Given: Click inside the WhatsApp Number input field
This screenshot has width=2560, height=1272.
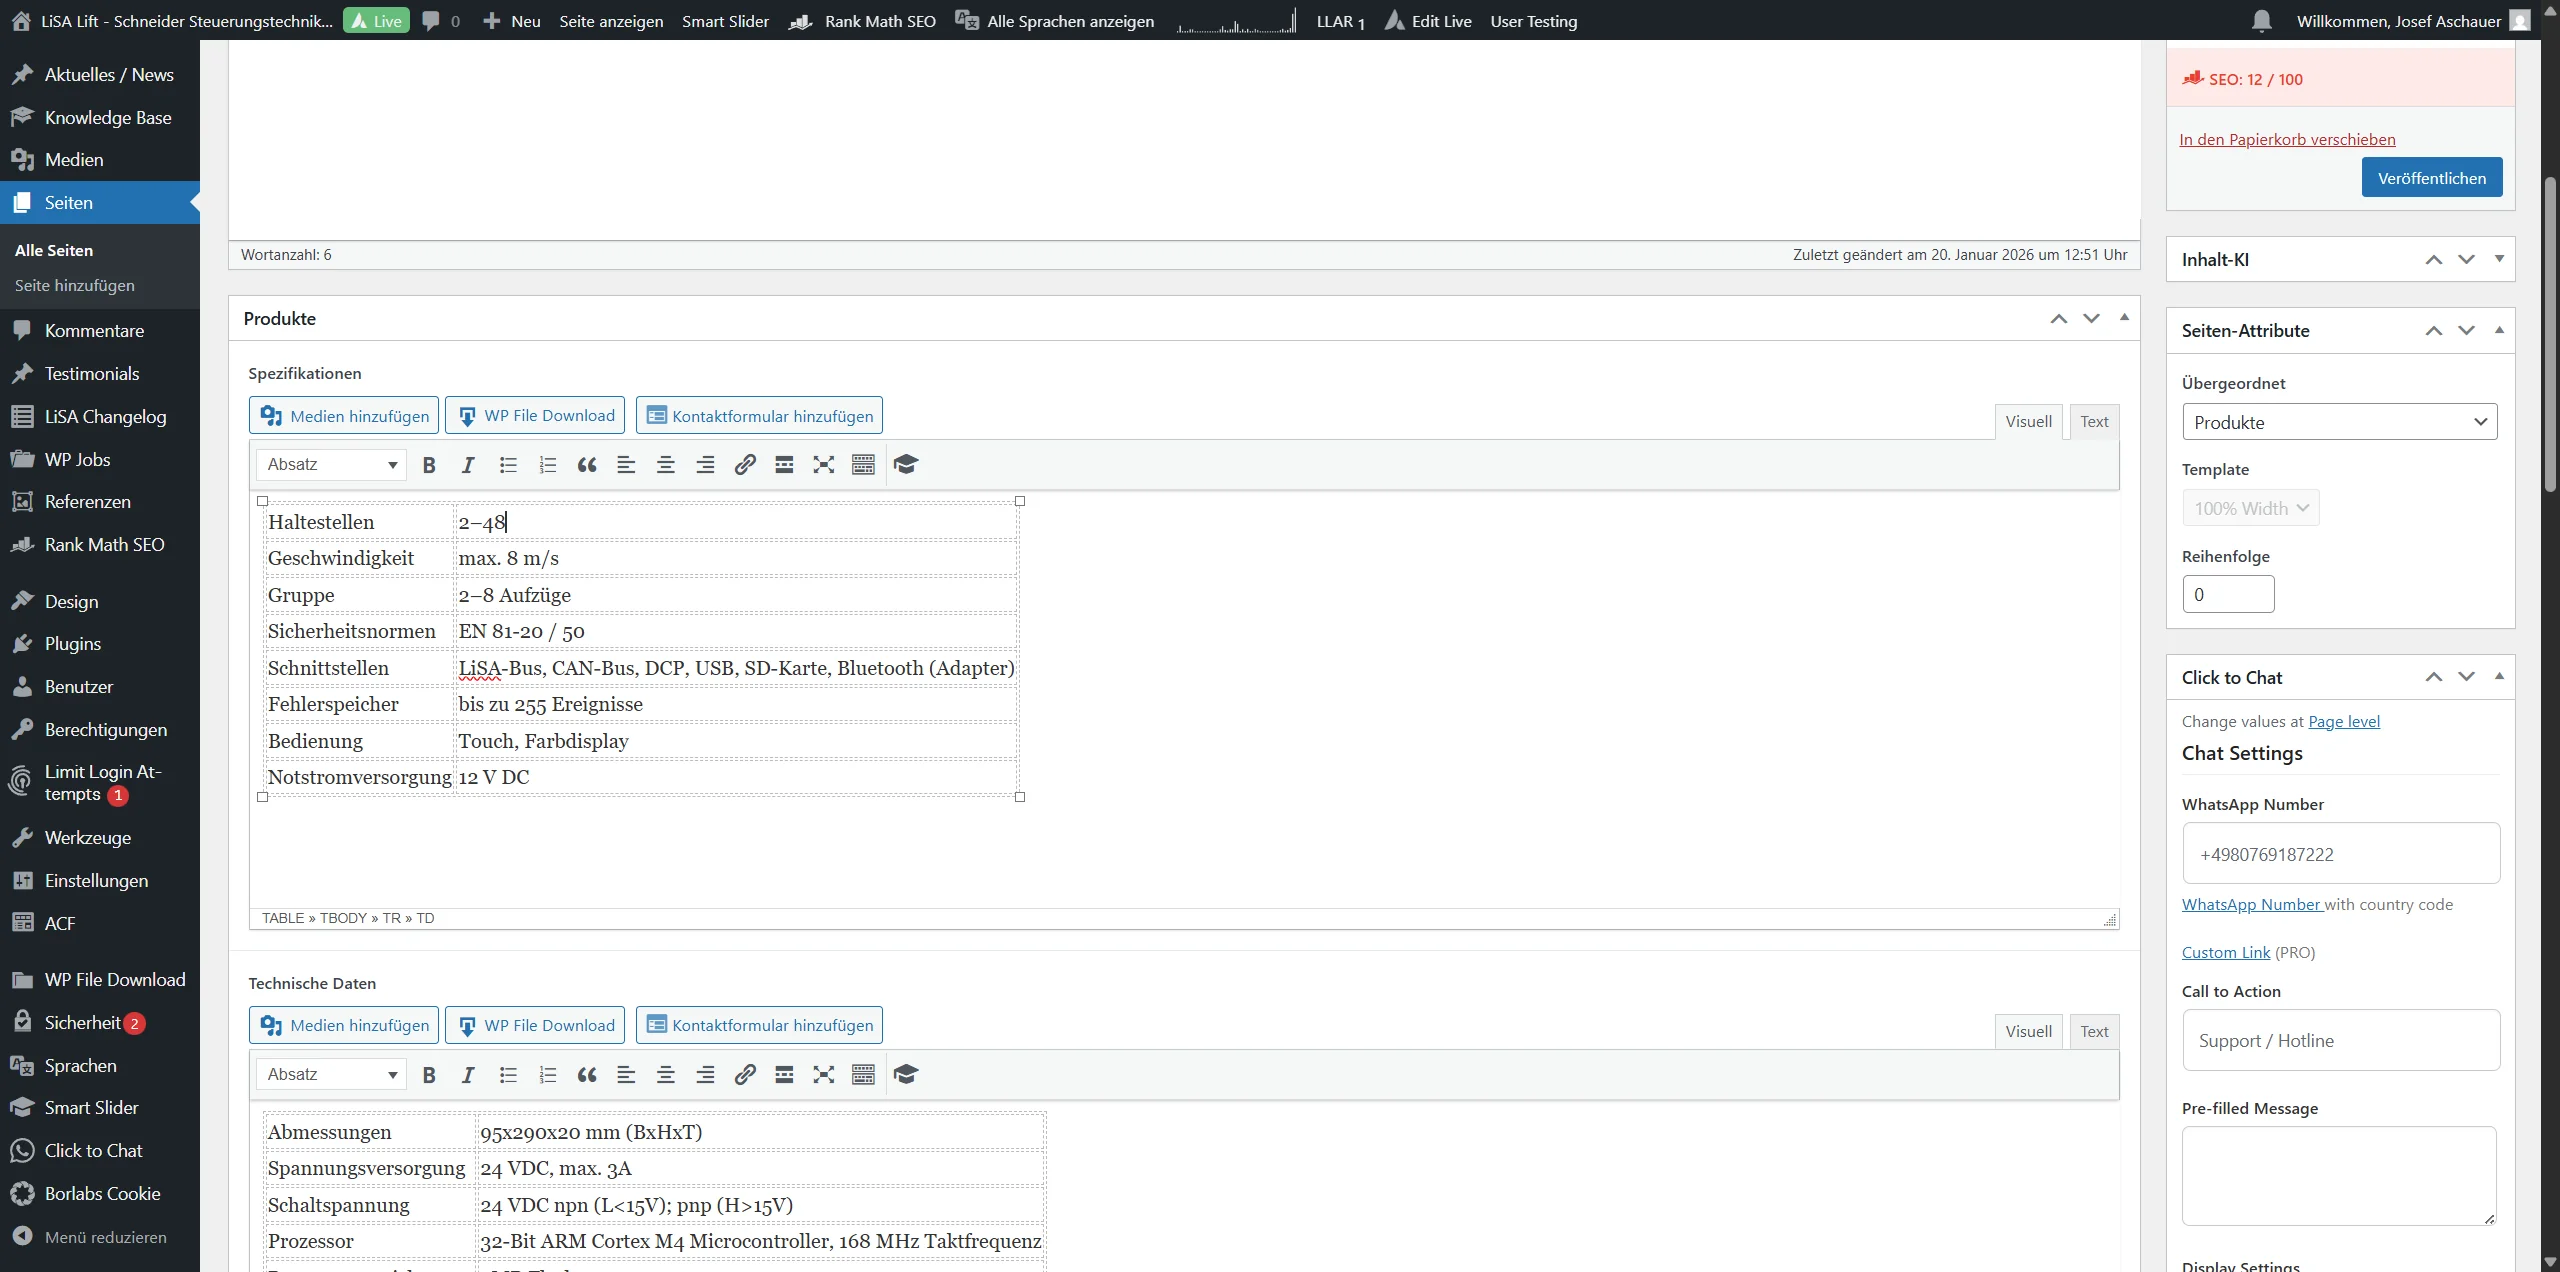Looking at the screenshot, I should (x=2339, y=854).
